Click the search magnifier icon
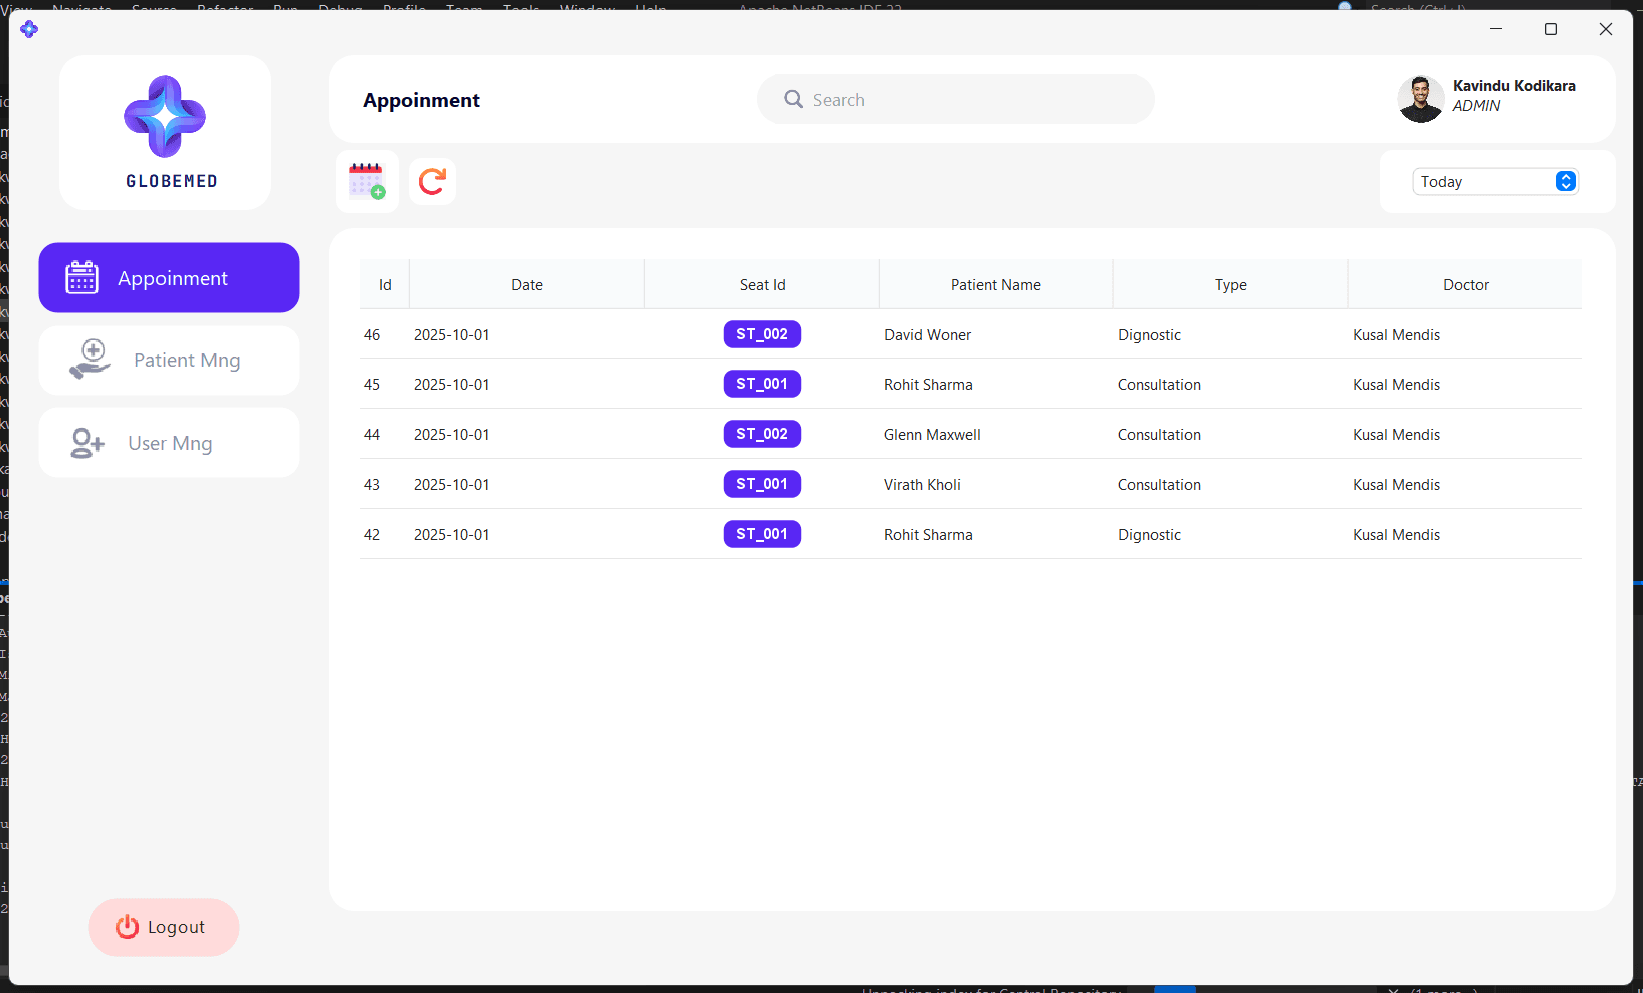Image resolution: width=1643 pixels, height=993 pixels. 793,99
